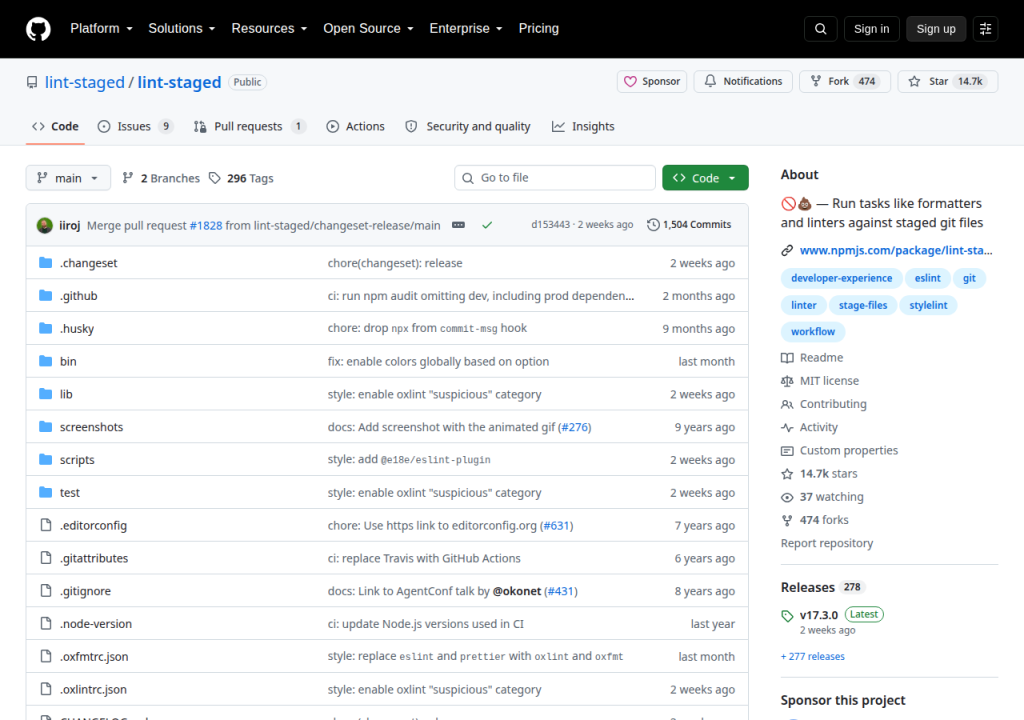Open the 1,504 Commits history
This screenshot has height=720, width=1024.
[x=689, y=225]
